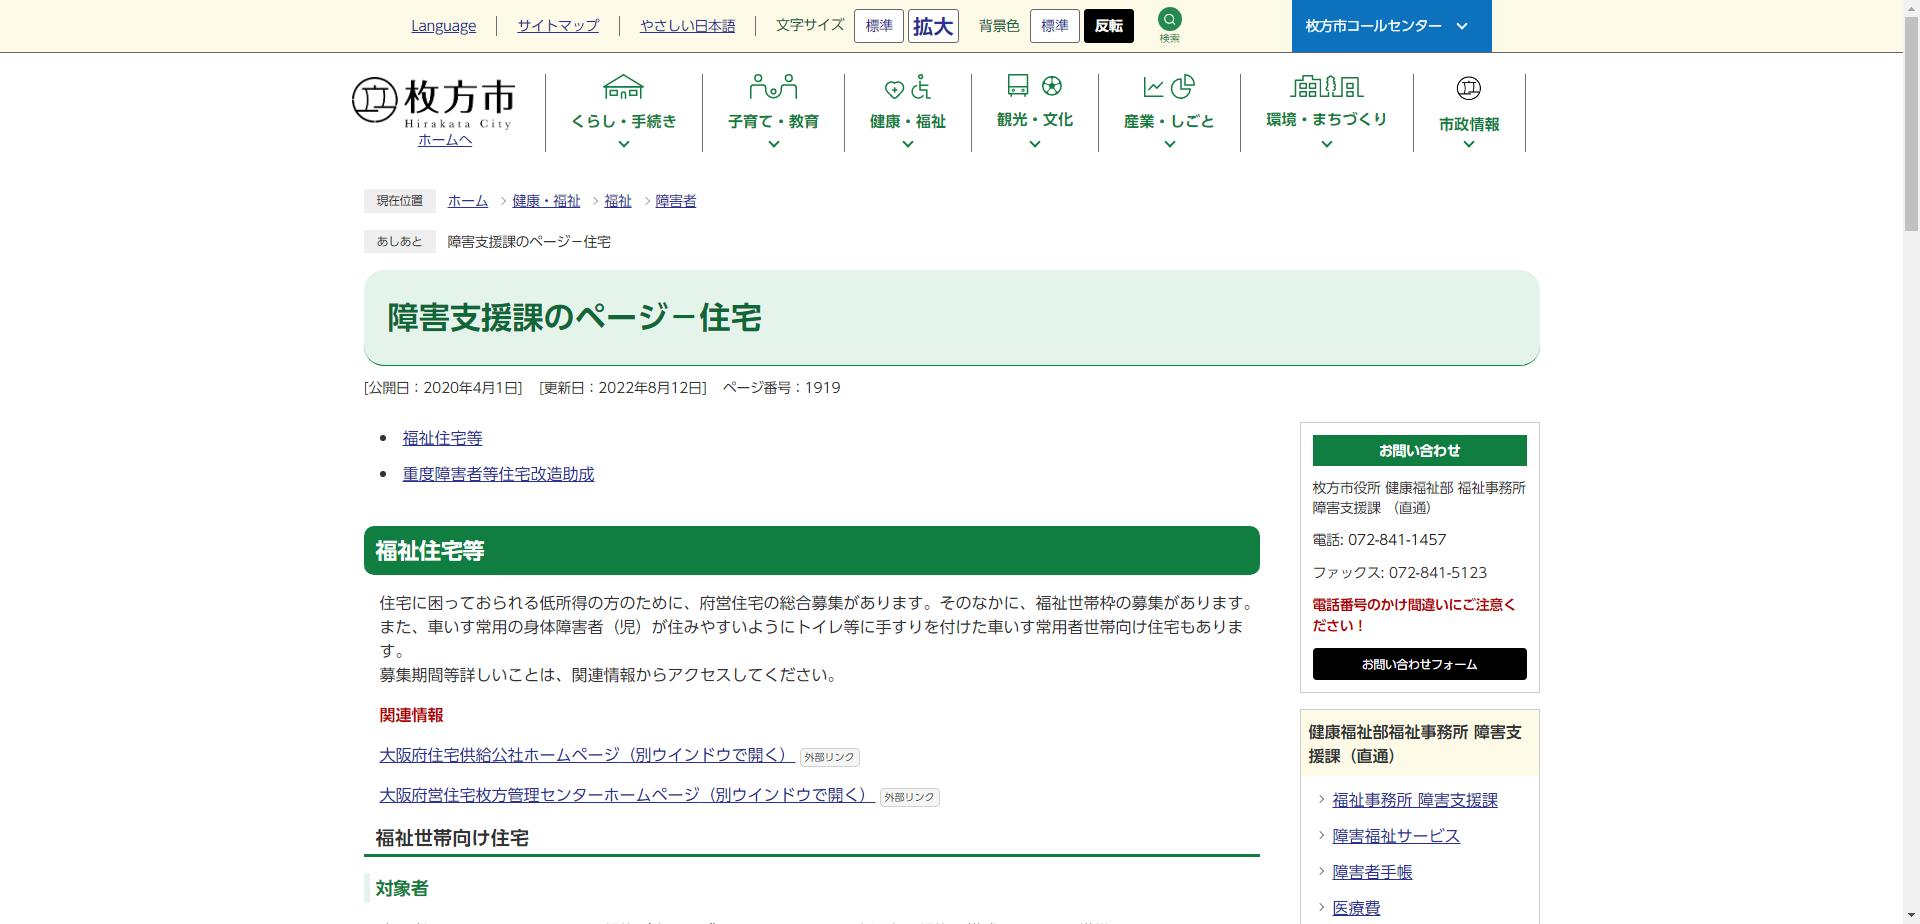Open the 市政情報 menu
1920x924 pixels.
coord(1468,124)
